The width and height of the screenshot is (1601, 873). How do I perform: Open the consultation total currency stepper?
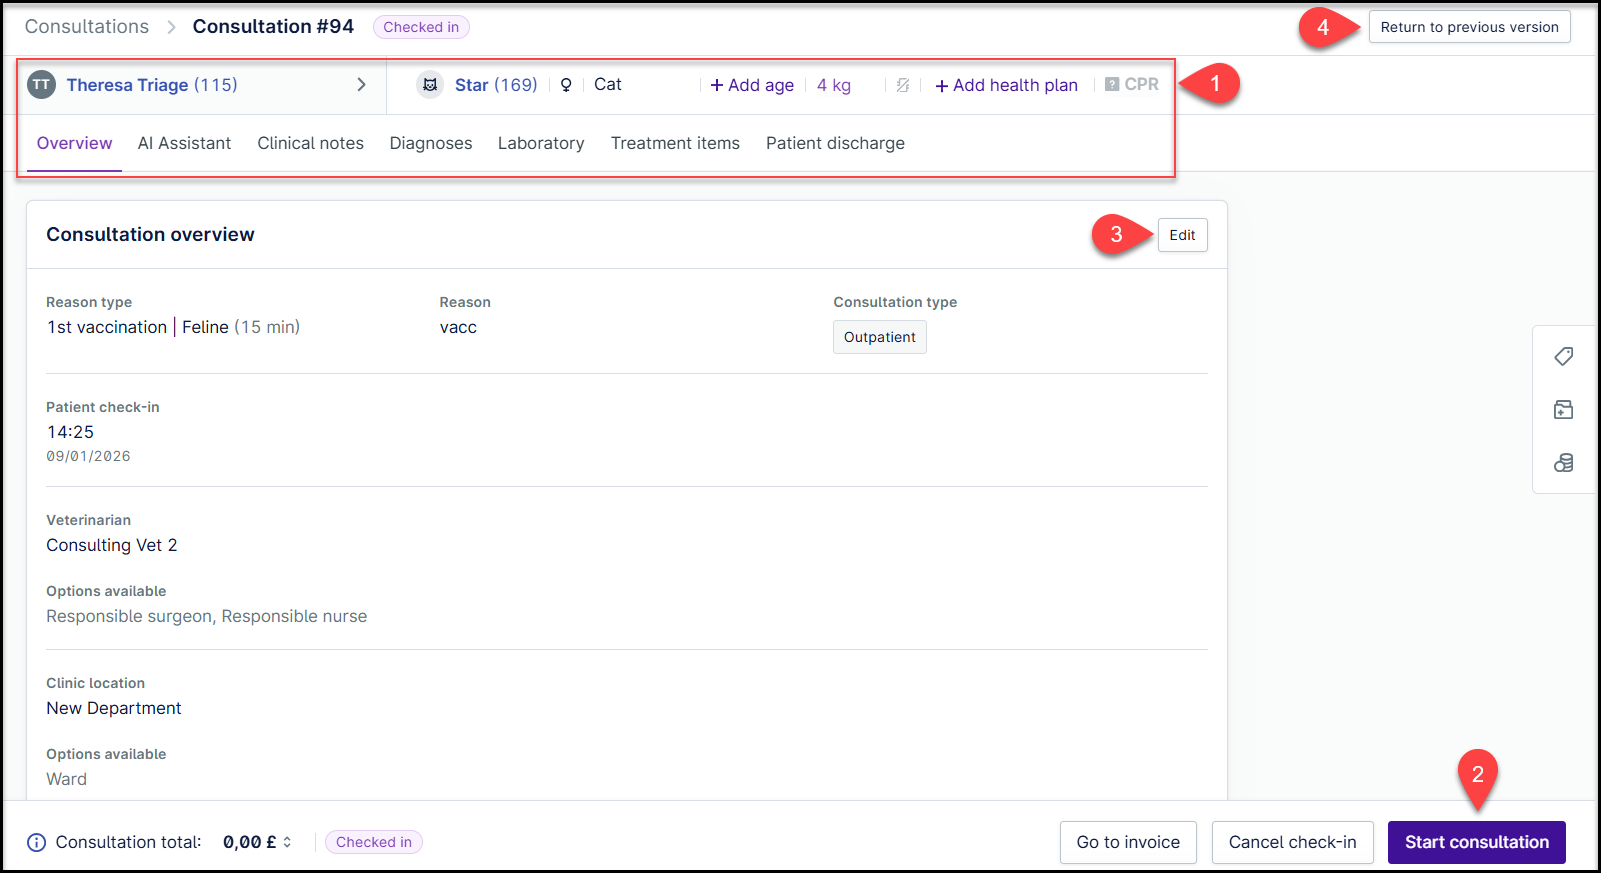click(287, 842)
